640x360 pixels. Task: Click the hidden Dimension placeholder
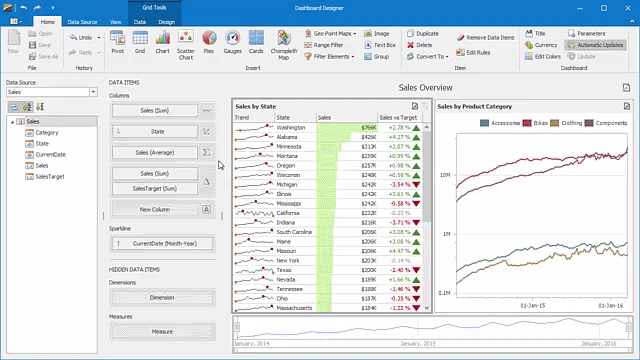coord(162,298)
